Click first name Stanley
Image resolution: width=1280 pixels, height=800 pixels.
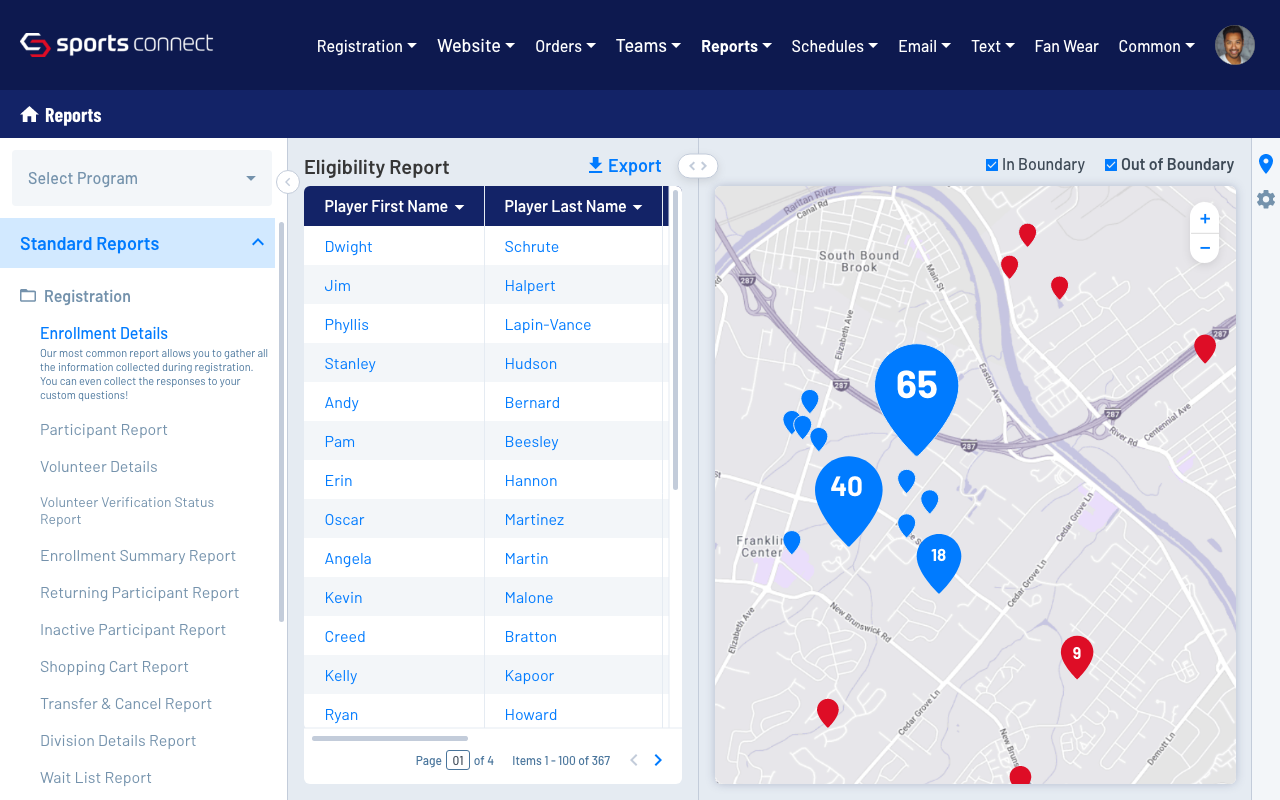(x=350, y=363)
